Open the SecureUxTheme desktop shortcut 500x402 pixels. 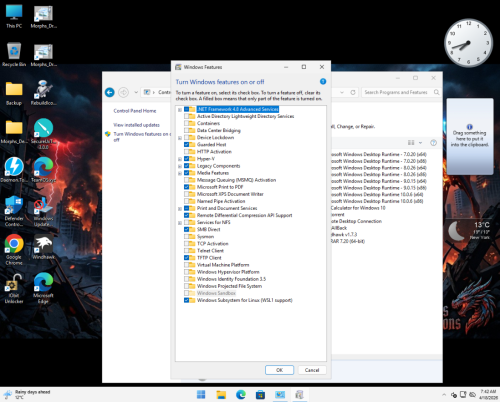coord(43,134)
